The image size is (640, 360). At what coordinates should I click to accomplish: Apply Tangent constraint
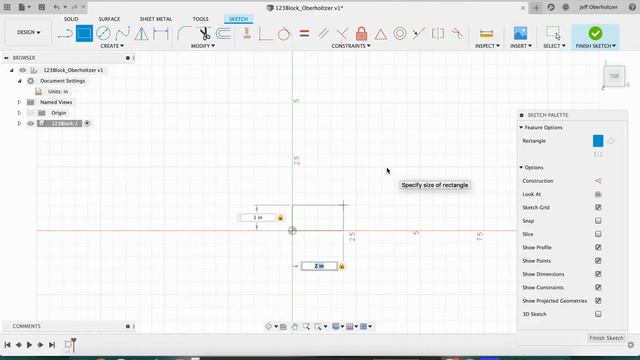[284, 33]
